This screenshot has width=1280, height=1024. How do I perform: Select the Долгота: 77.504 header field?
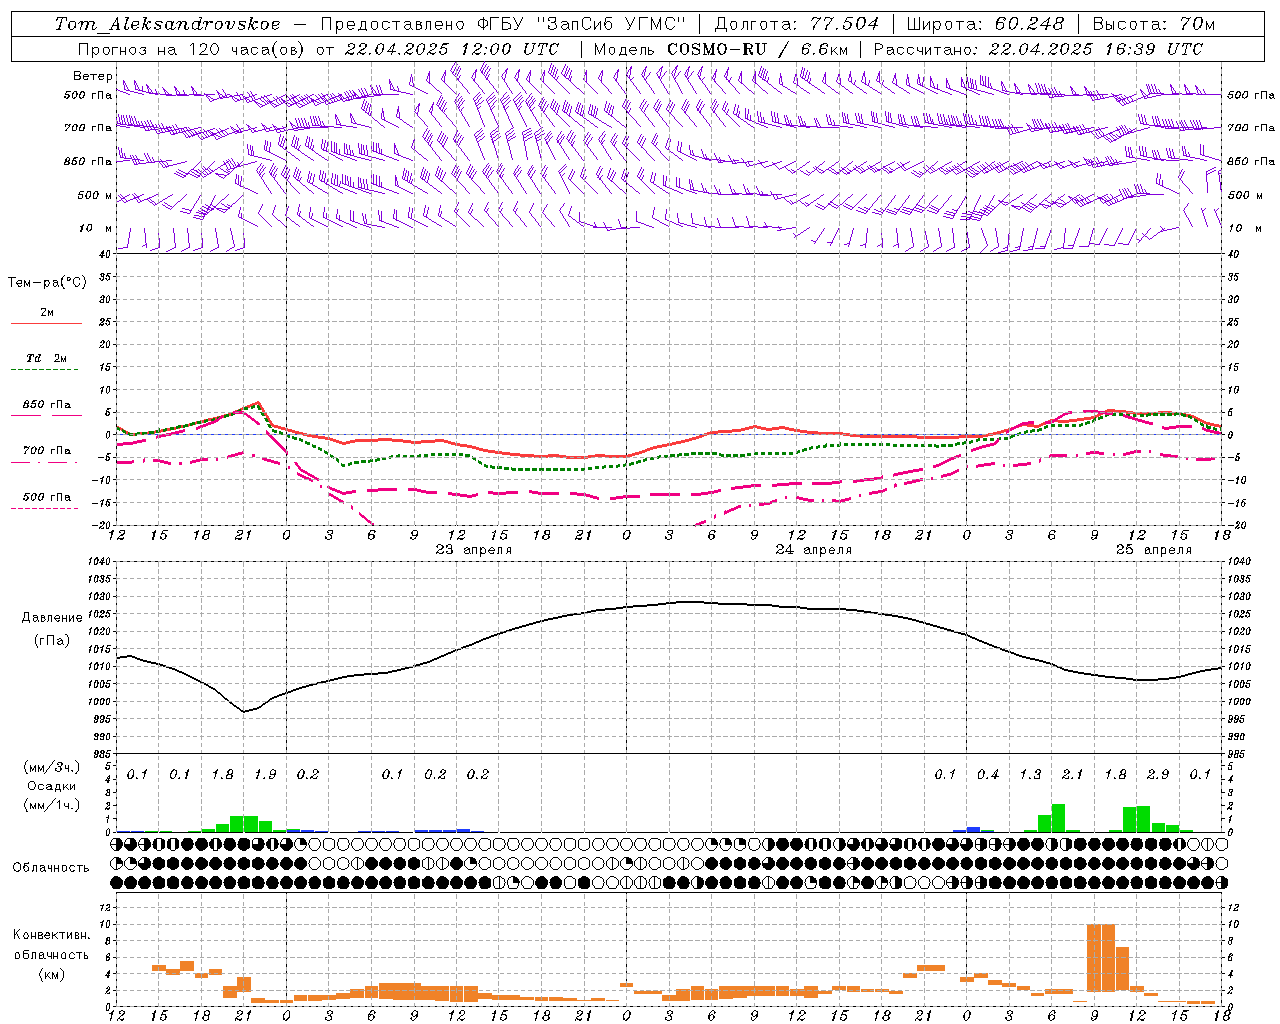pyautogui.click(x=797, y=24)
